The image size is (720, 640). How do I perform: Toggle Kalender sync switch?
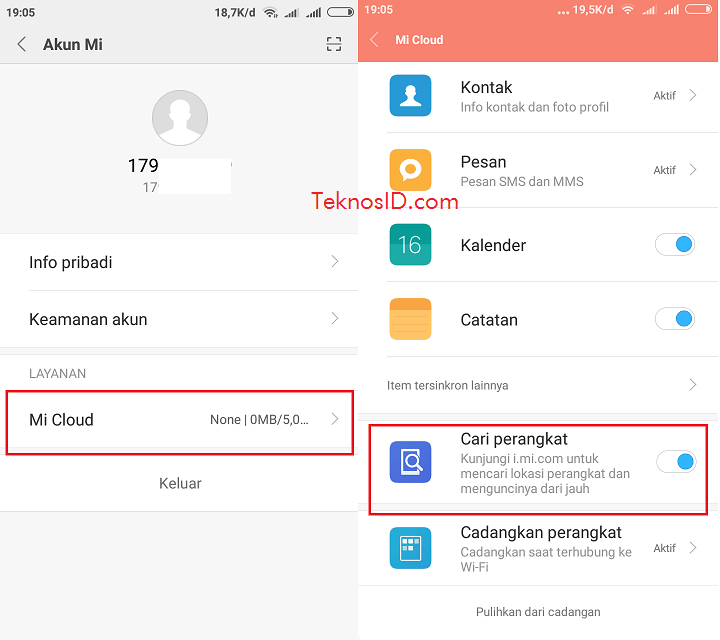tap(675, 244)
